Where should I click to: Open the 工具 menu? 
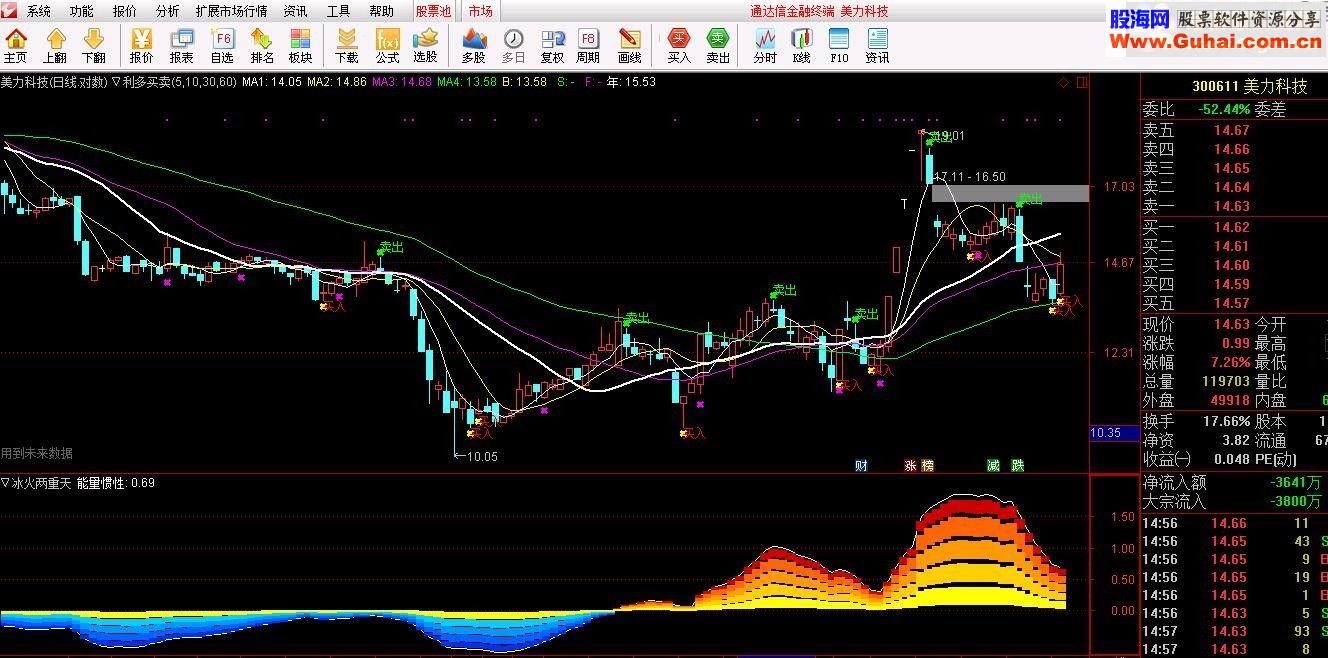pos(338,11)
